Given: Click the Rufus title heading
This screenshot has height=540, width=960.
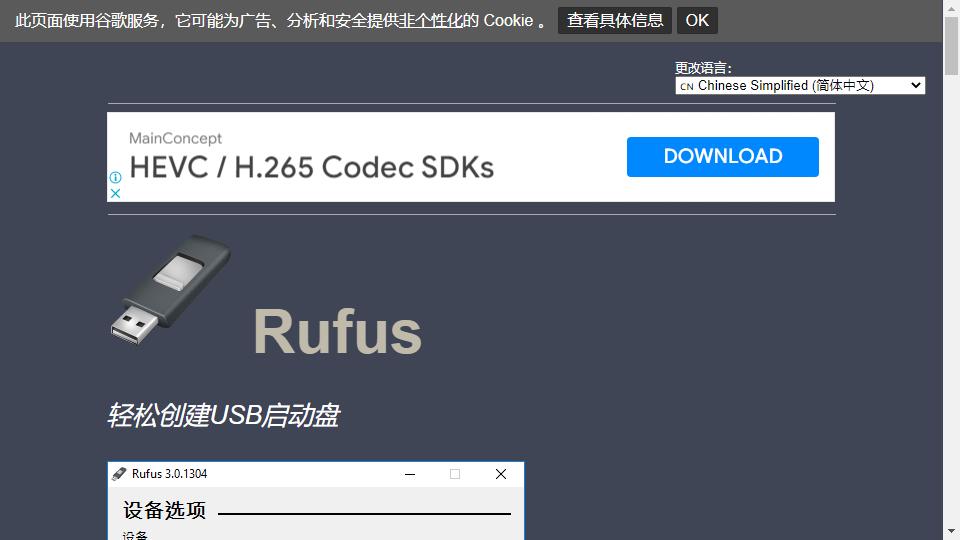Looking at the screenshot, I should [337, 331].
